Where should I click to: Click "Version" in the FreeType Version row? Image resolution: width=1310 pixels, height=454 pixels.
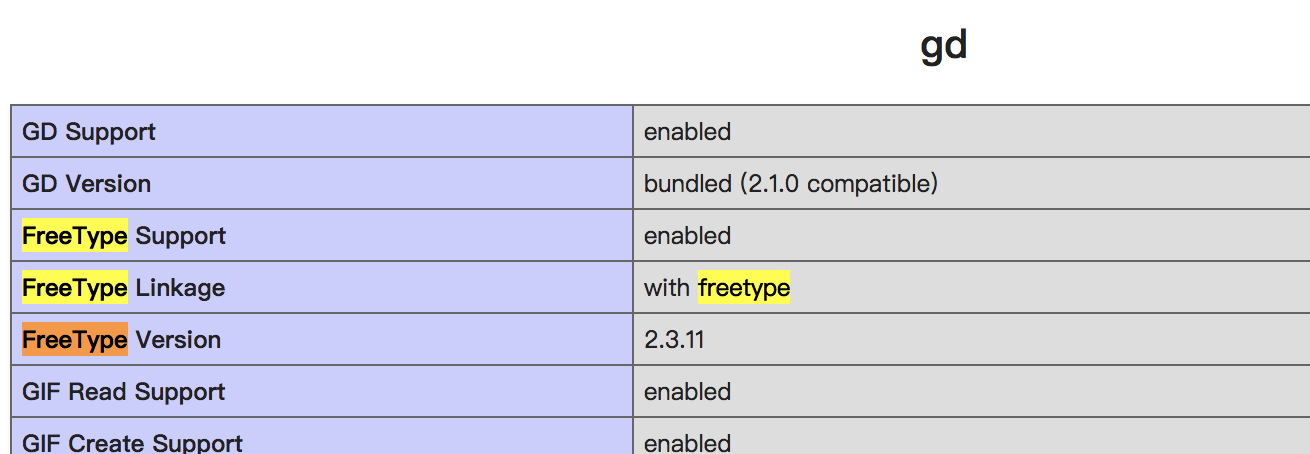(178, 340)
